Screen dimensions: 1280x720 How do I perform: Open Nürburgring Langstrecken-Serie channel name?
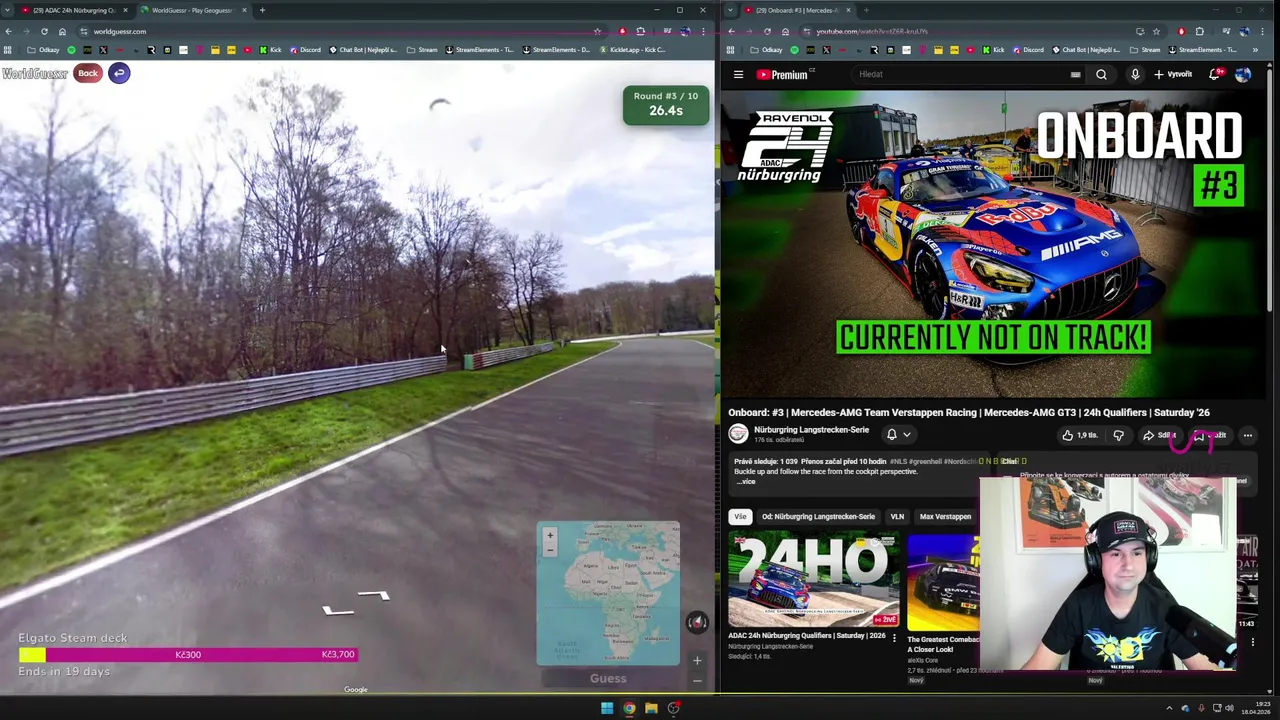(x=811, y=429)
